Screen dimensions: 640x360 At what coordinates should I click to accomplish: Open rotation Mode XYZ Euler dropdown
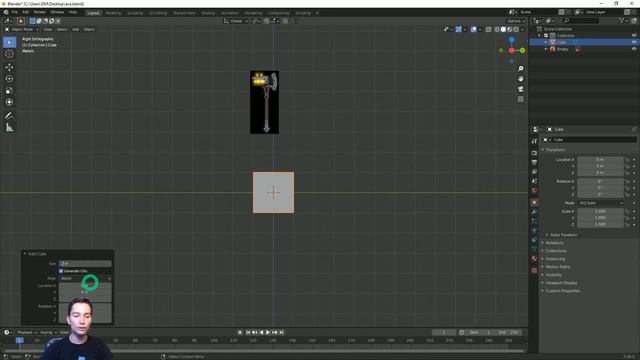click(600, 203)
